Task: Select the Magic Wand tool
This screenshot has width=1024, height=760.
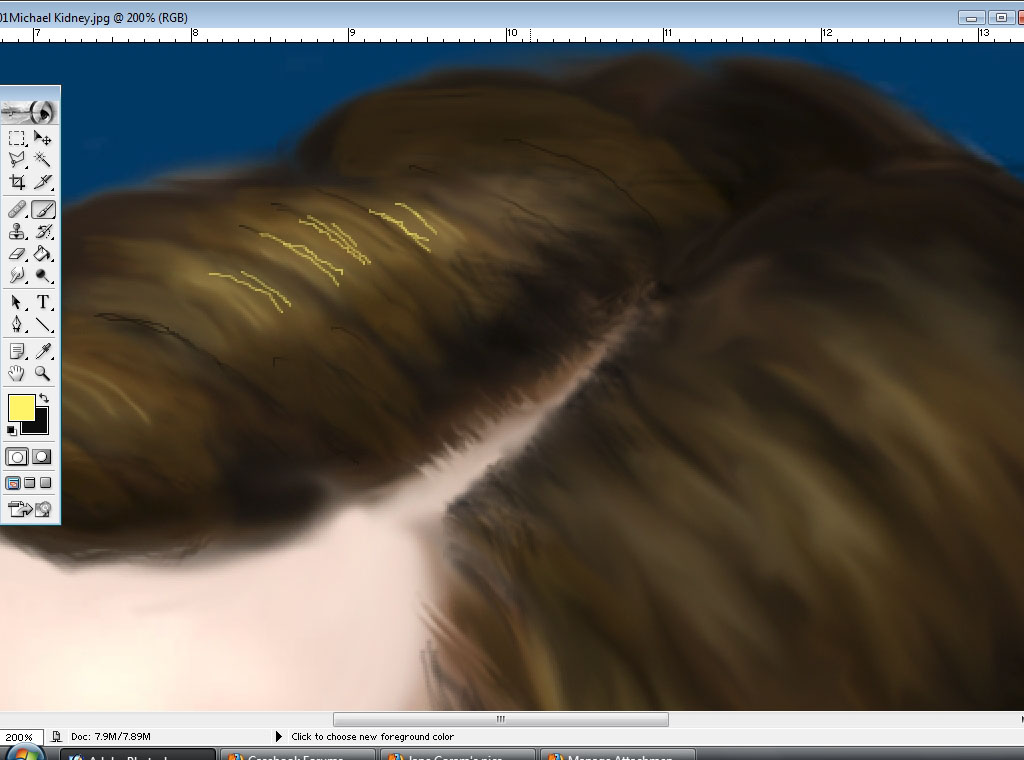Action: pyautogui.click(x=43, y=159)
